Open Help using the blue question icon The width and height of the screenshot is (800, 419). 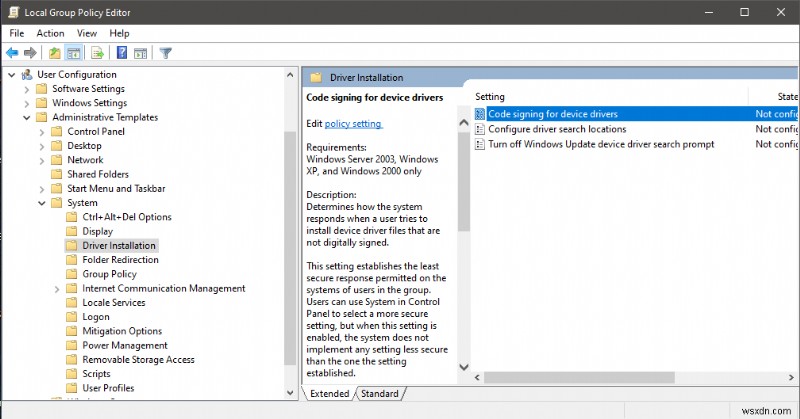121,53
